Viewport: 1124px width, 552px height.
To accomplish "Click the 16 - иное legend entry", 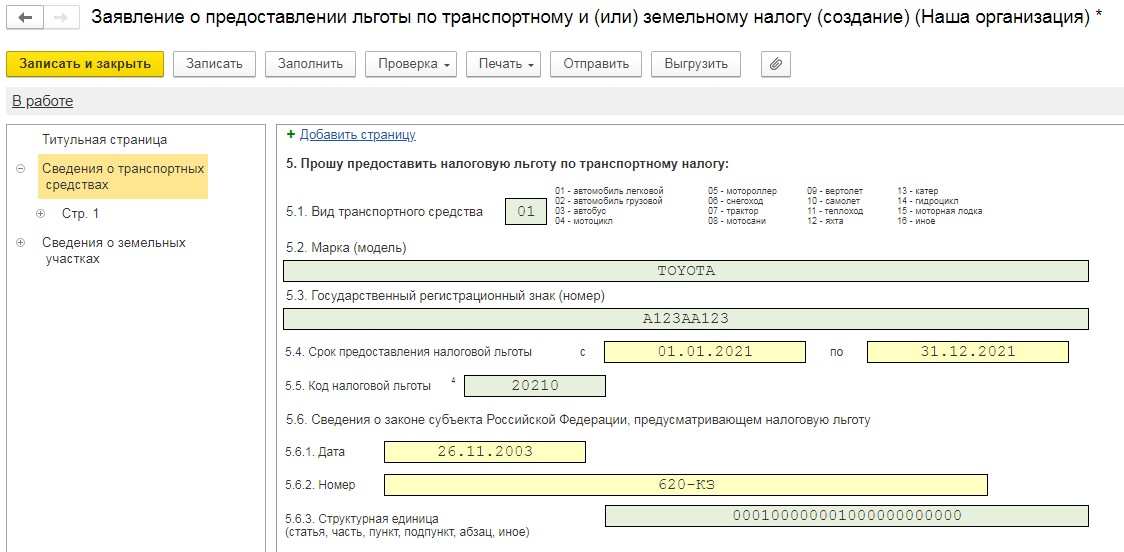I will click(916, 222).
